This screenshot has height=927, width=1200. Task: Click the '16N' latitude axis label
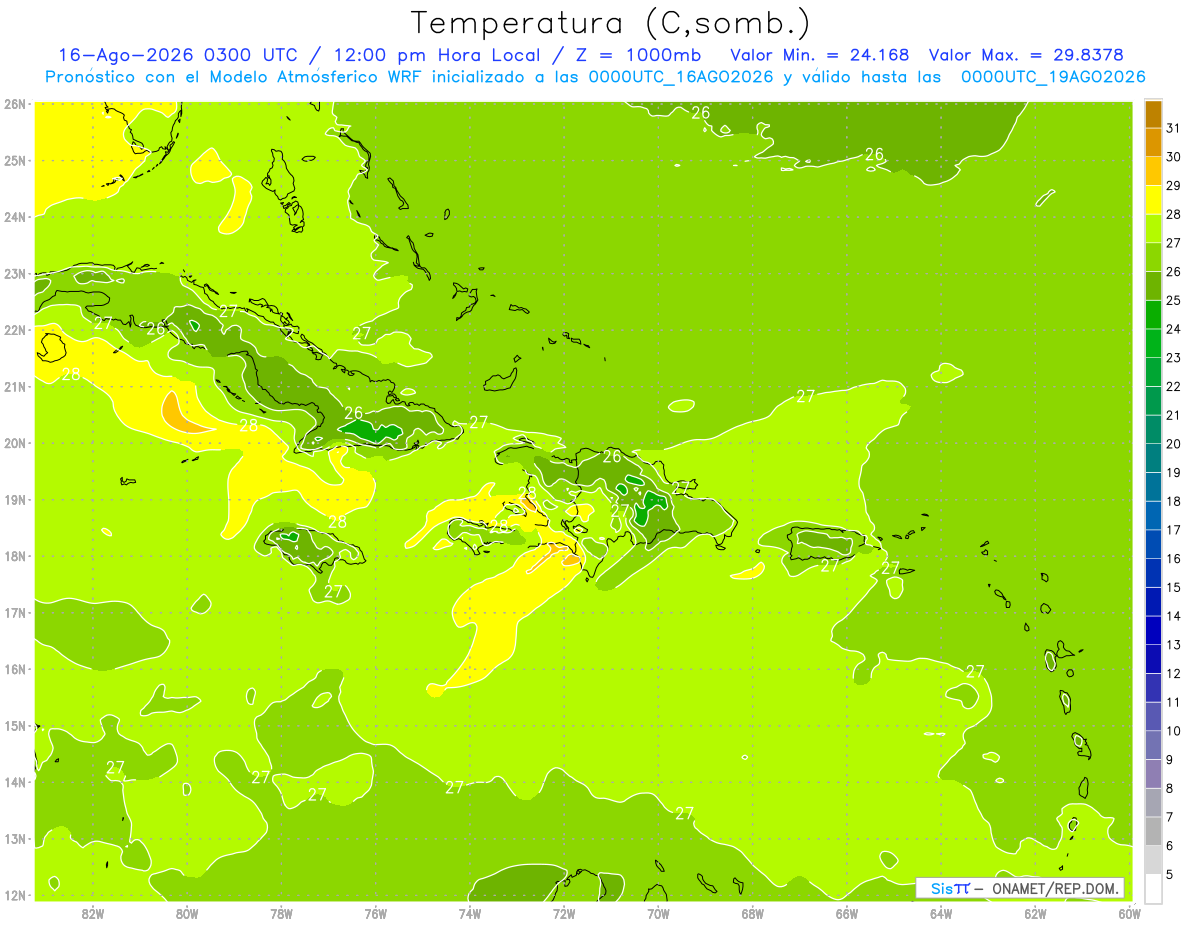15,669
